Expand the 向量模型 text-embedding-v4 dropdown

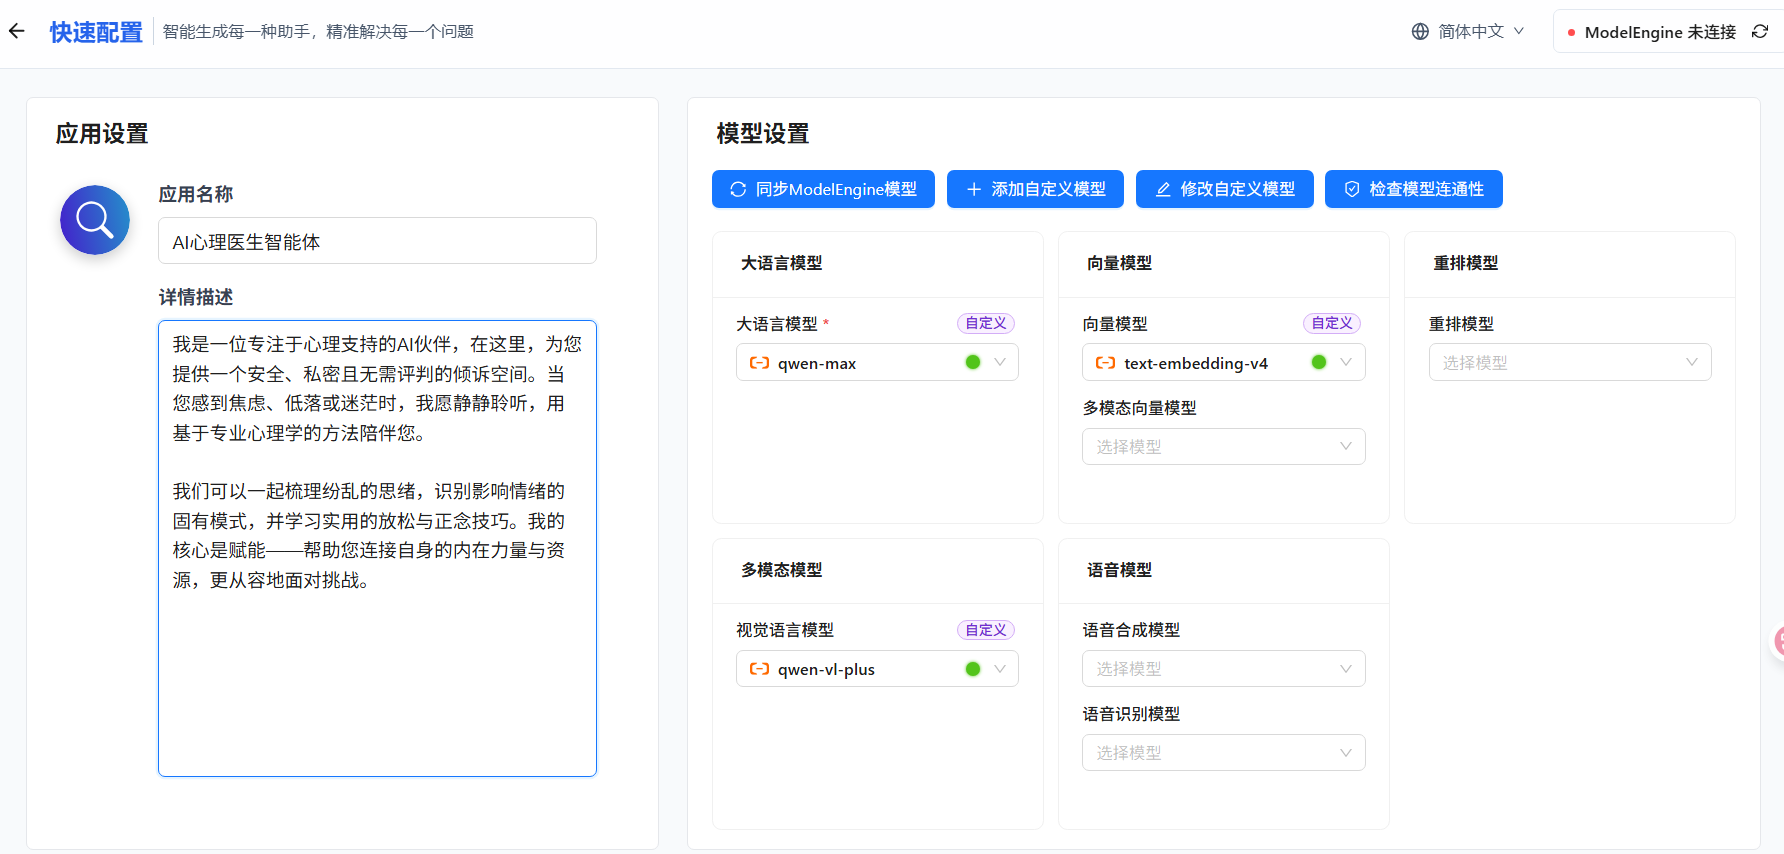pyautogui.click(x=1223, y=362)
